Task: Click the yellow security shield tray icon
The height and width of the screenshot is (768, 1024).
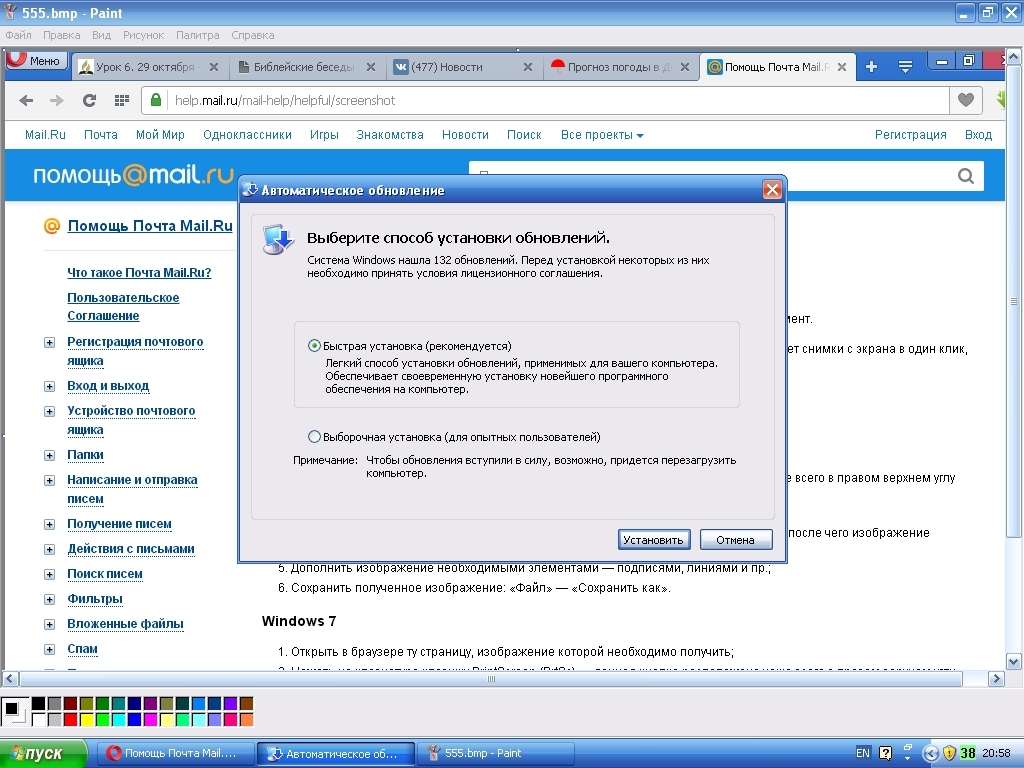Action: tap(950, 753)
